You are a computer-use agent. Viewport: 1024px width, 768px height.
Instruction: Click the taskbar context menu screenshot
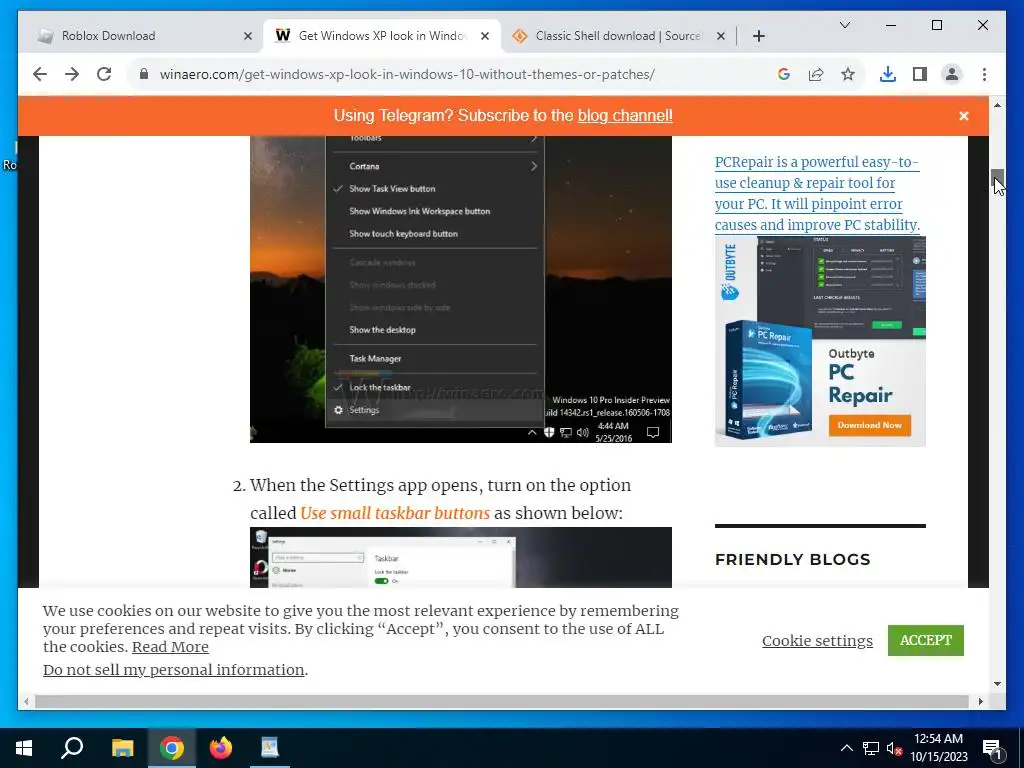pyautogui.click(x=460, y=289)
